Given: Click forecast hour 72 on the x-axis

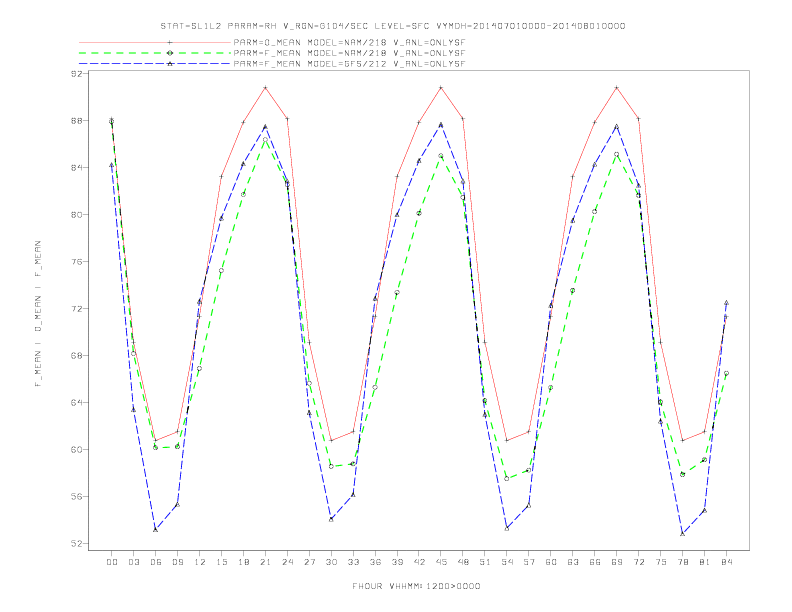Looking at the screenshot, I should tap(638, 562).
